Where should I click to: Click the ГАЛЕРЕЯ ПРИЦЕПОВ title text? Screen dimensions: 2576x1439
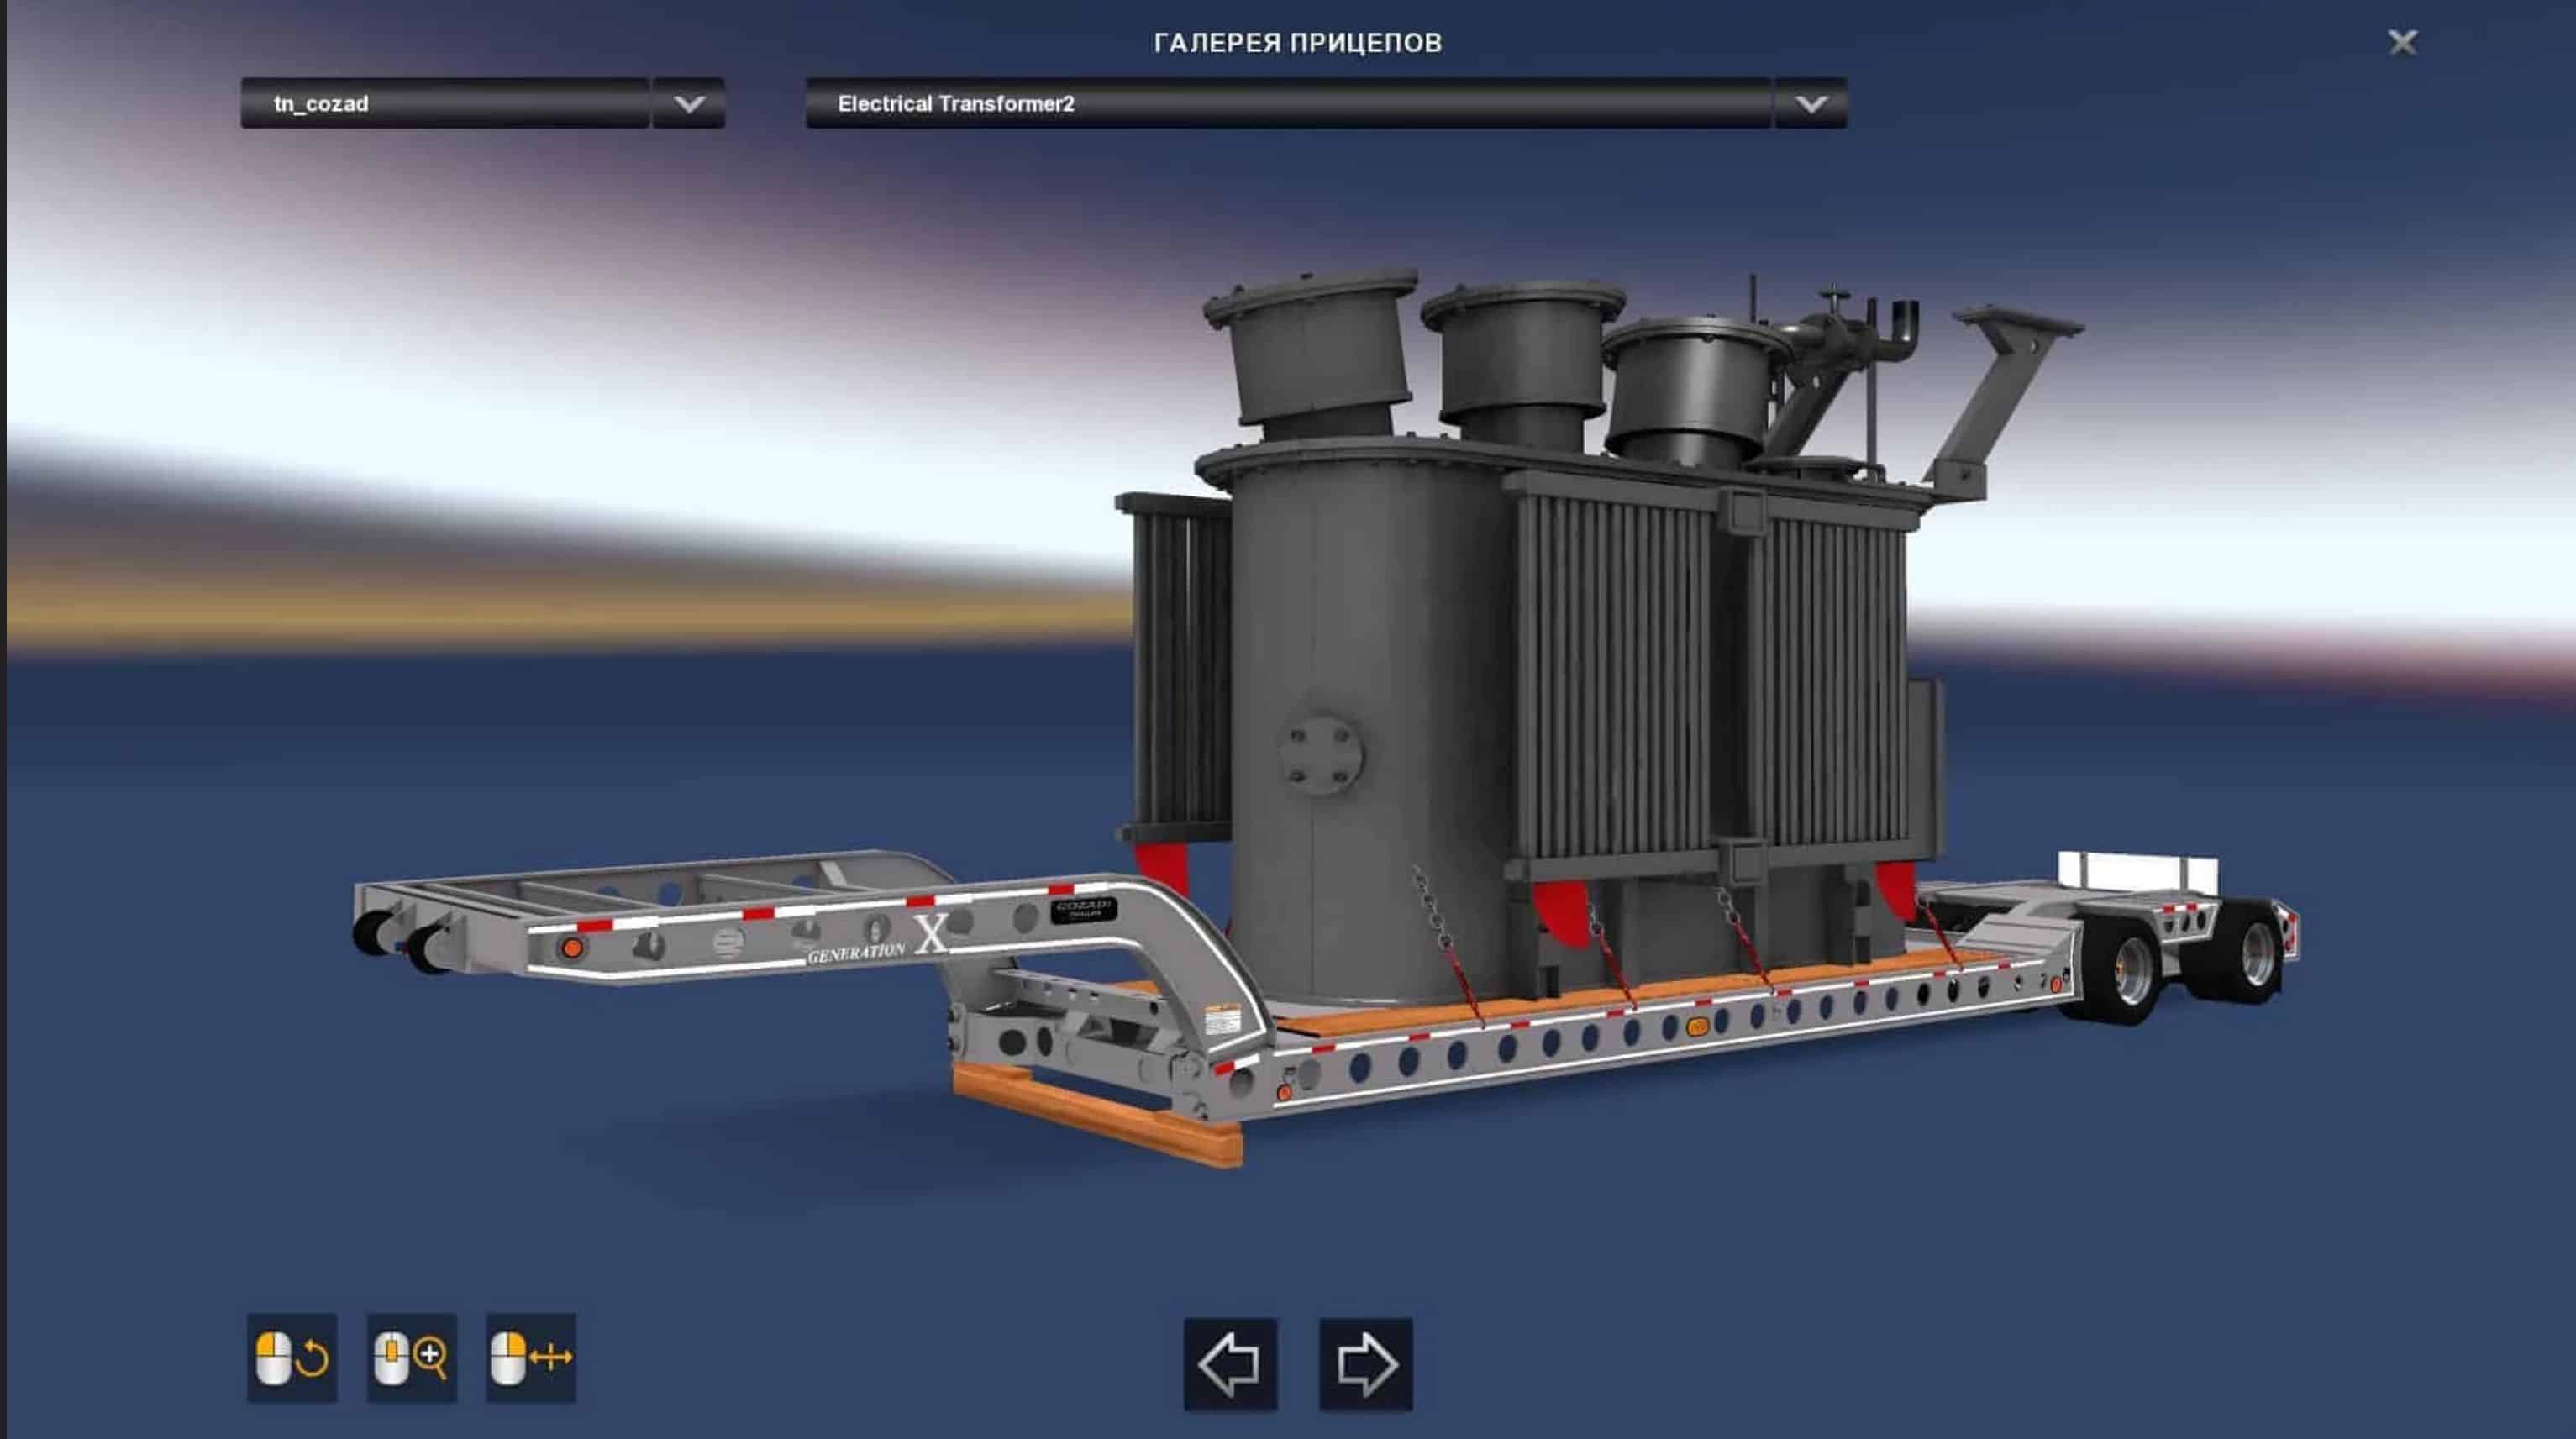tap(1297, 43)
